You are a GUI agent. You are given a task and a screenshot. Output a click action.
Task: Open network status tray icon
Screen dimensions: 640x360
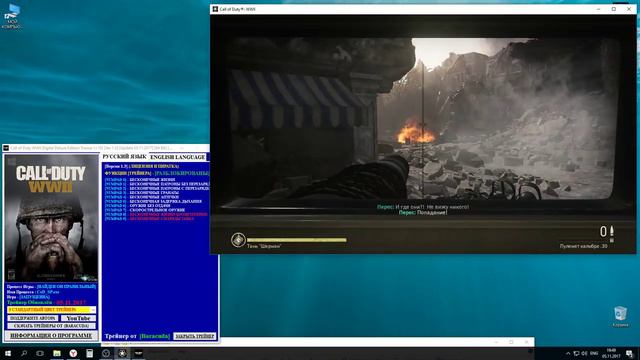(576, 353)
